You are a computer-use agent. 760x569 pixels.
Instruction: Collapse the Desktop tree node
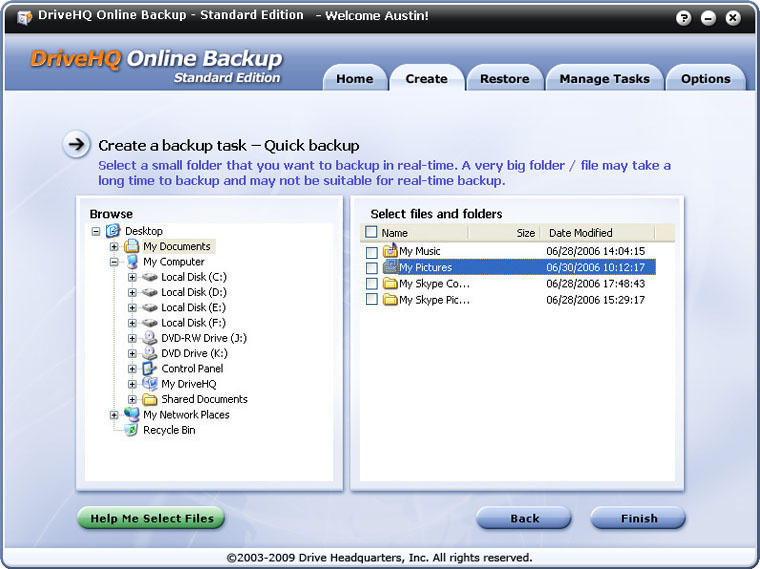96,231
